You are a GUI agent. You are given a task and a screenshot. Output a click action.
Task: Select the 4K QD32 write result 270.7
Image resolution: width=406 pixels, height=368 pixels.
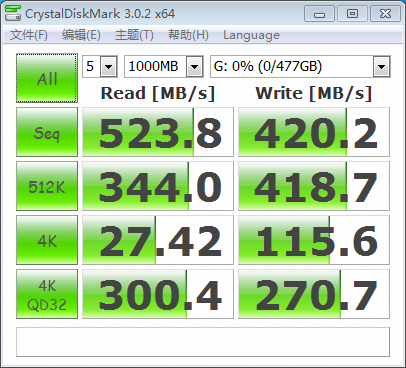(314, 294)
